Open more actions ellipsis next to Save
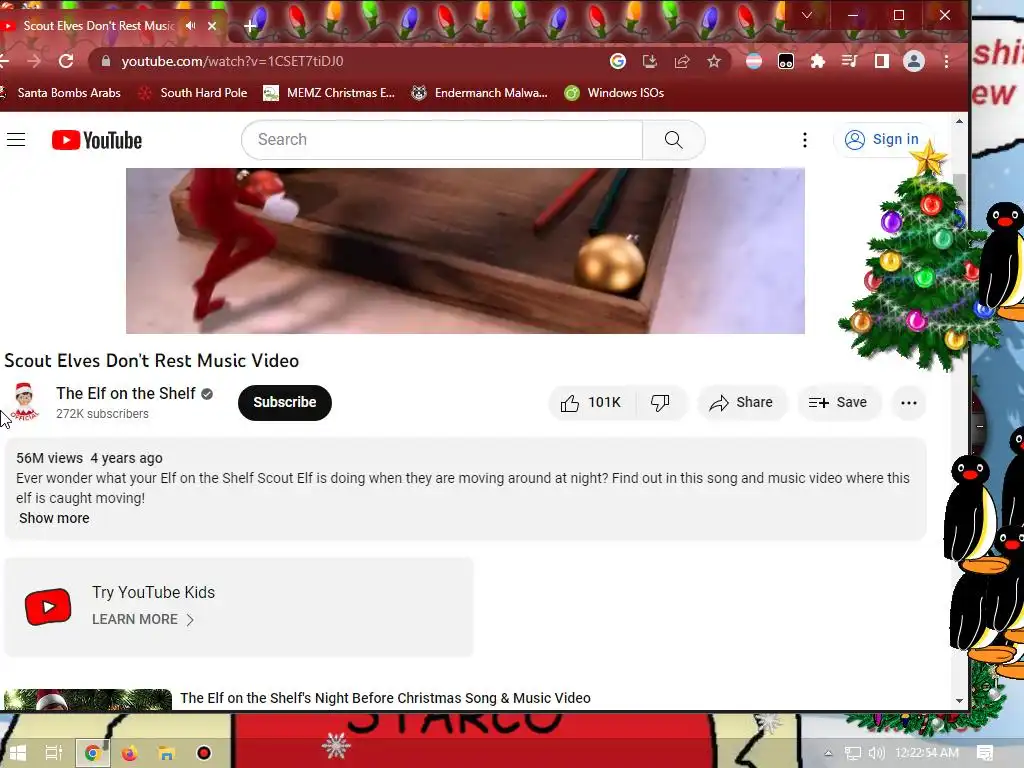Image resolution: width=1024 pixels, height=768 pixels. point(908,402)
